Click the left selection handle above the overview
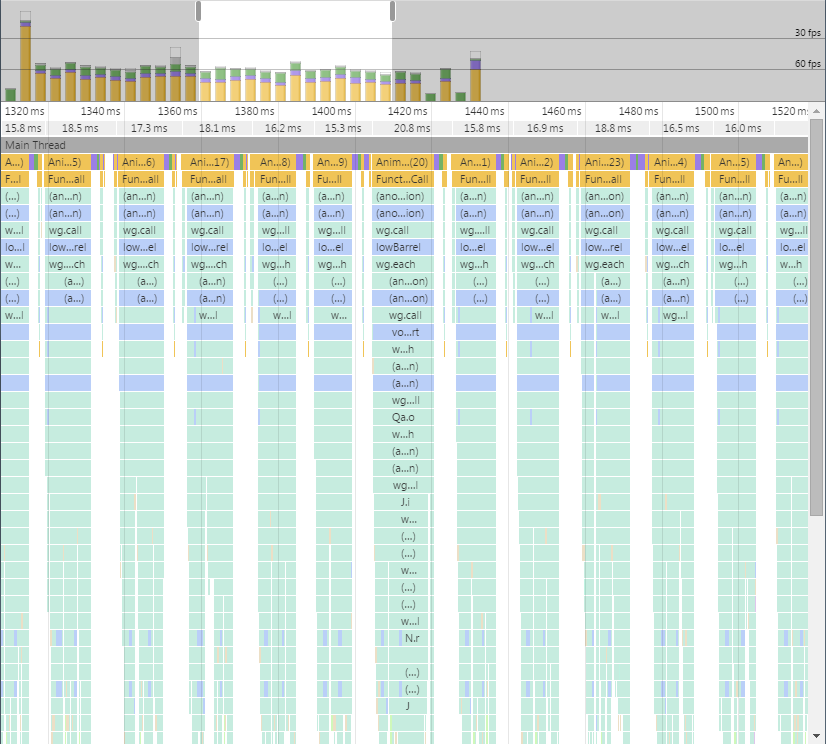 click(196, 9)
